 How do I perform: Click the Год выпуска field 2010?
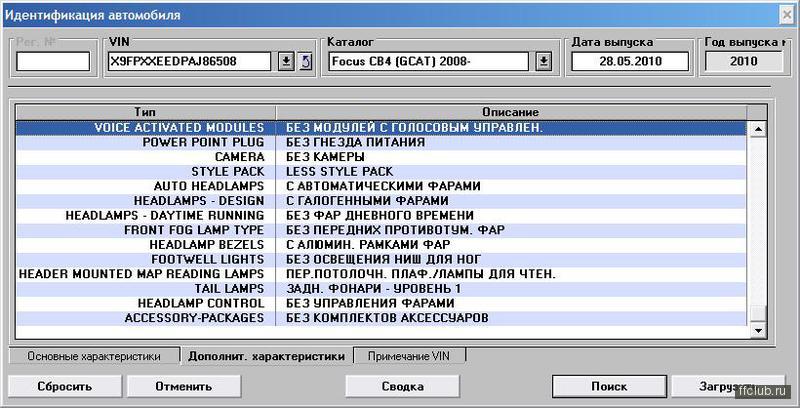click(x=743, y=62)
